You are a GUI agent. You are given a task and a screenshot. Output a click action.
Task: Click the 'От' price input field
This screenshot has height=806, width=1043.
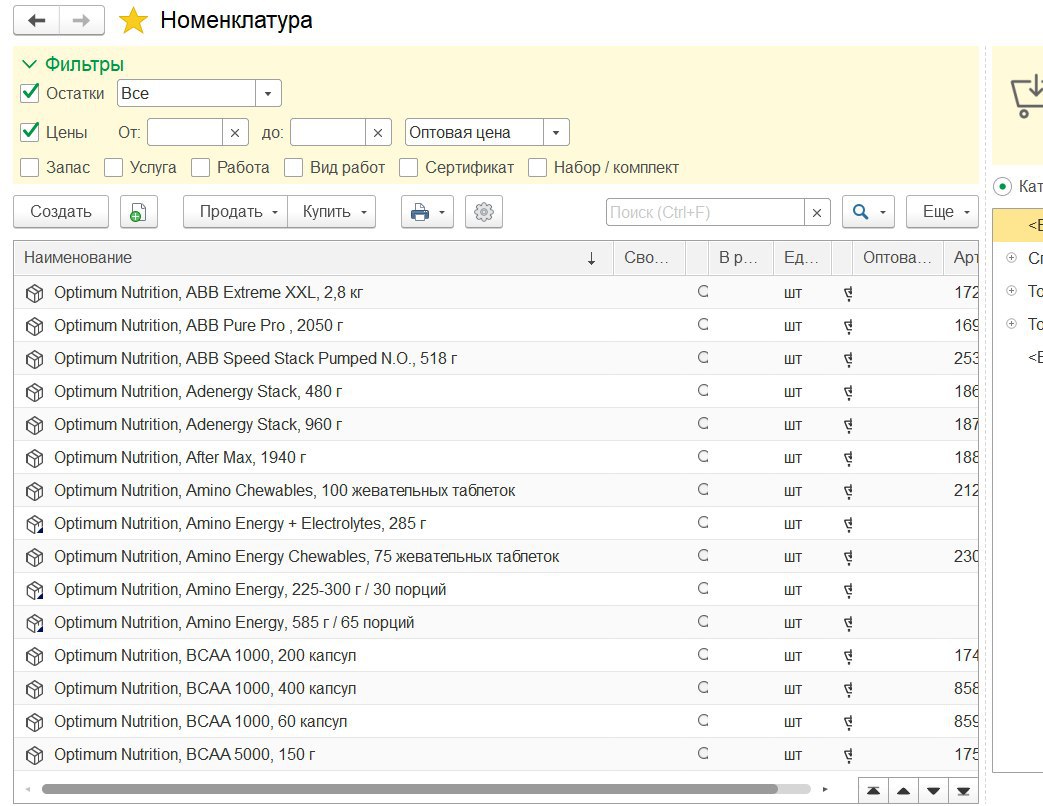pos(185,132)
